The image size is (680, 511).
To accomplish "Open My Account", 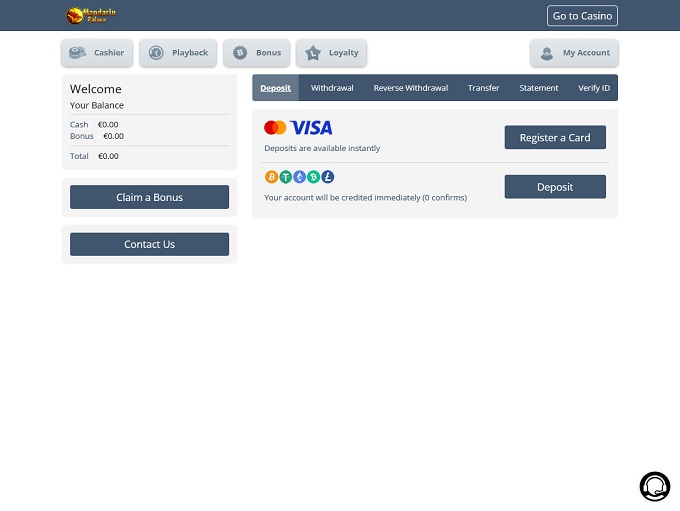I will (574, 53).
